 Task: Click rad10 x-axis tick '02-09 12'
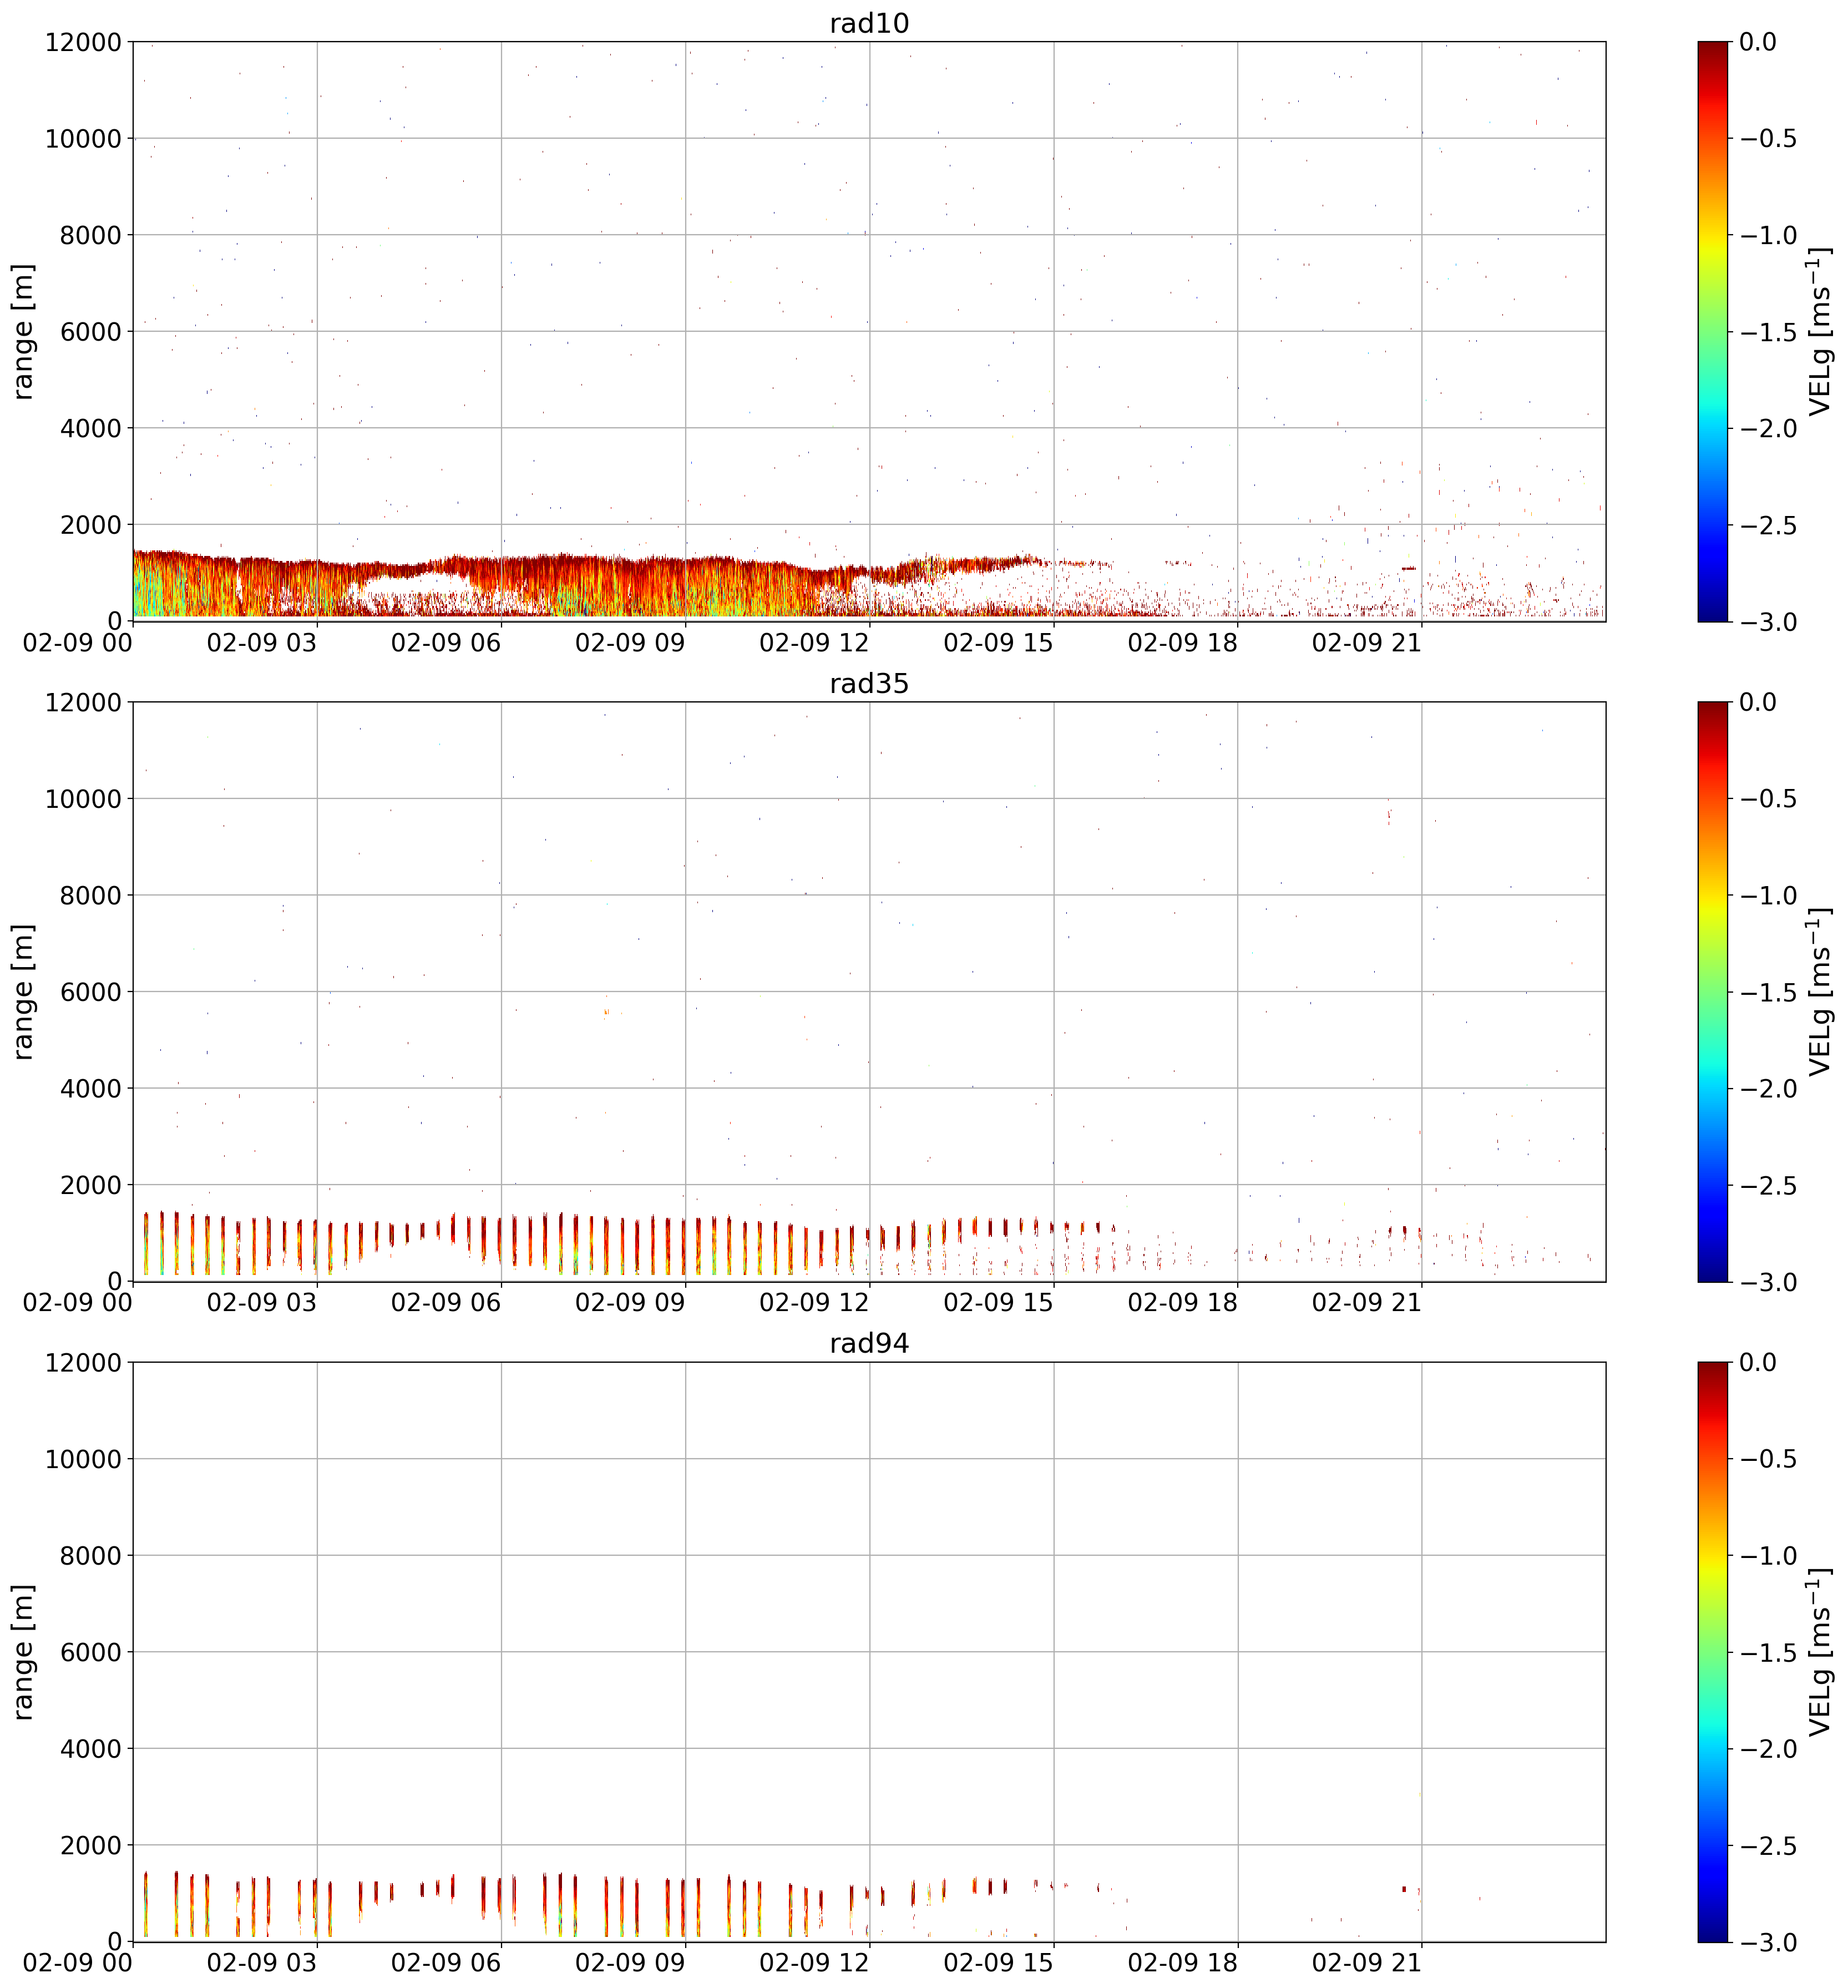coord(814,643)
